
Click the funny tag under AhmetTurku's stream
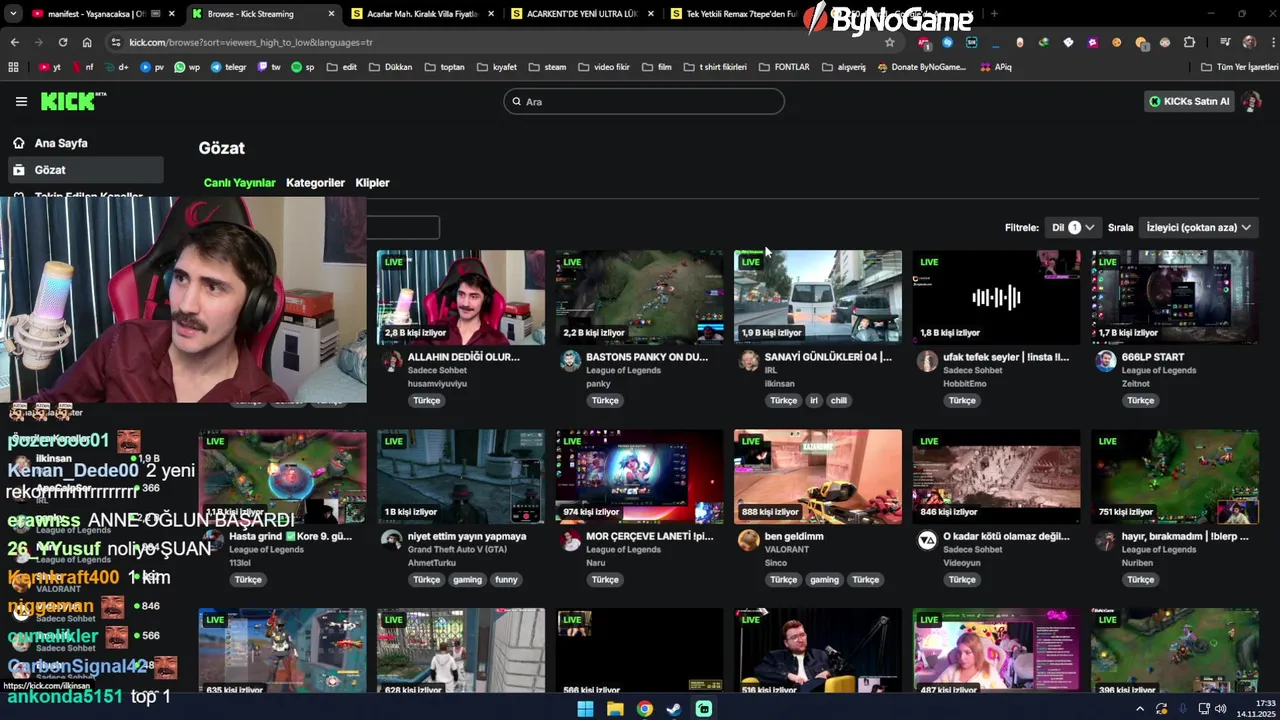[507, 580]
